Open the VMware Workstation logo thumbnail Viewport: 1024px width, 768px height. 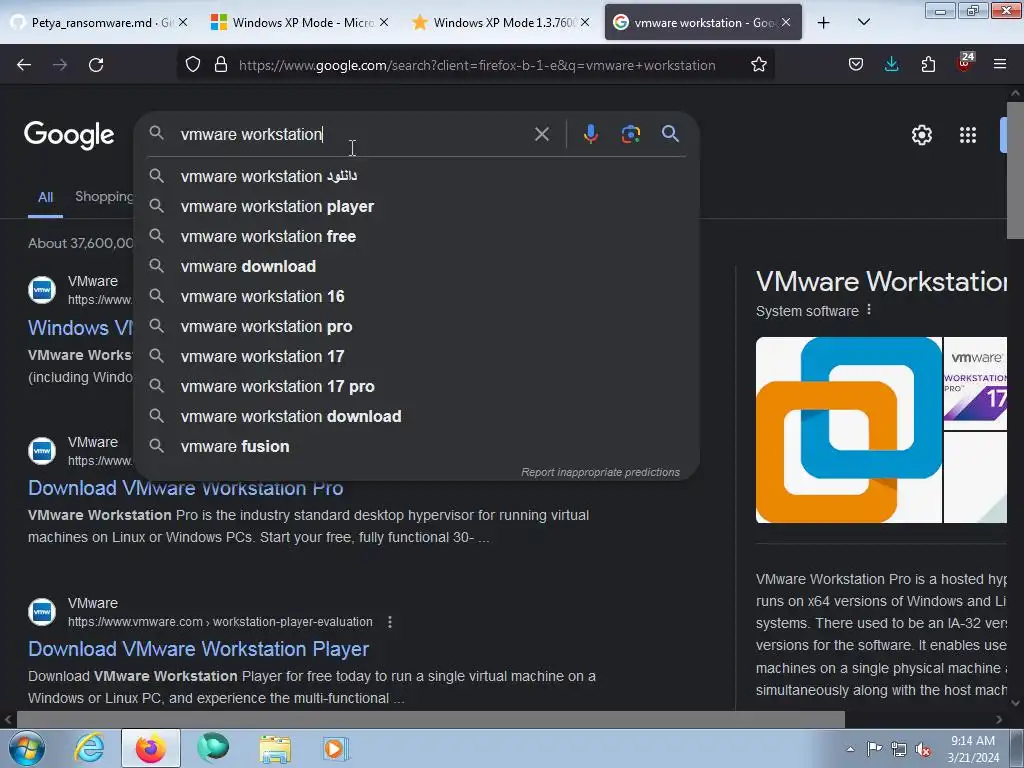[848, 430]
